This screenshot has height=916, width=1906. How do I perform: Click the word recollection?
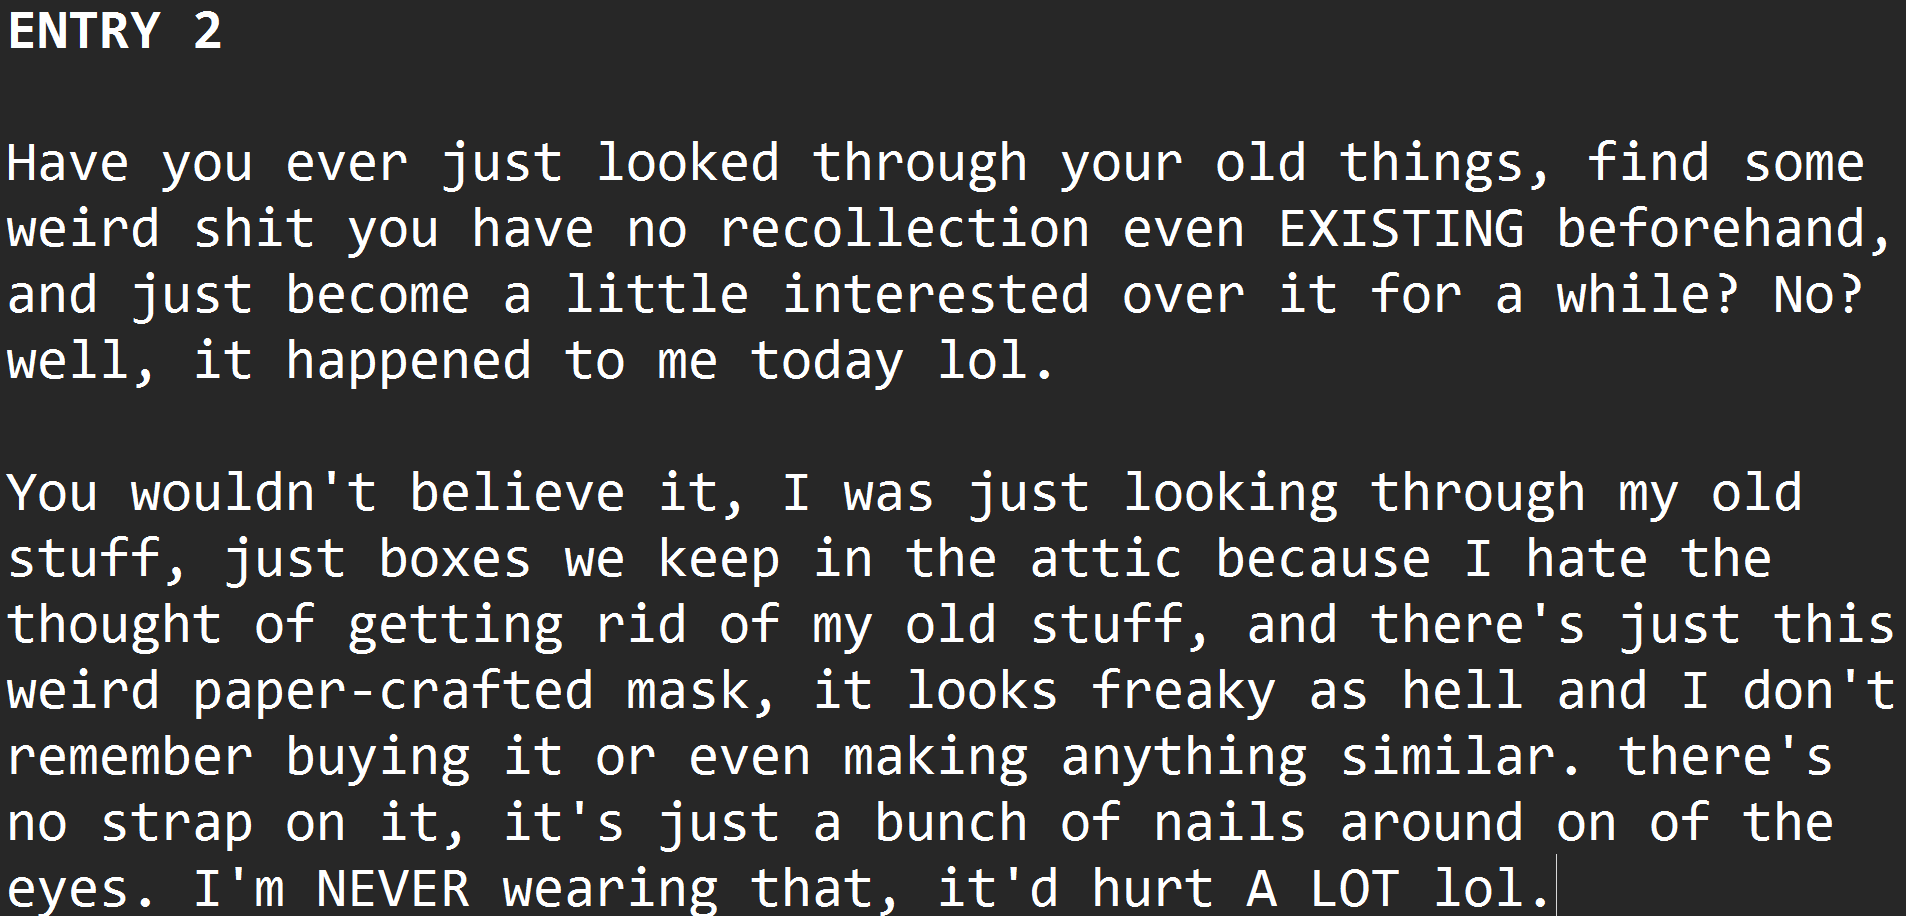[x=904, y=229]
